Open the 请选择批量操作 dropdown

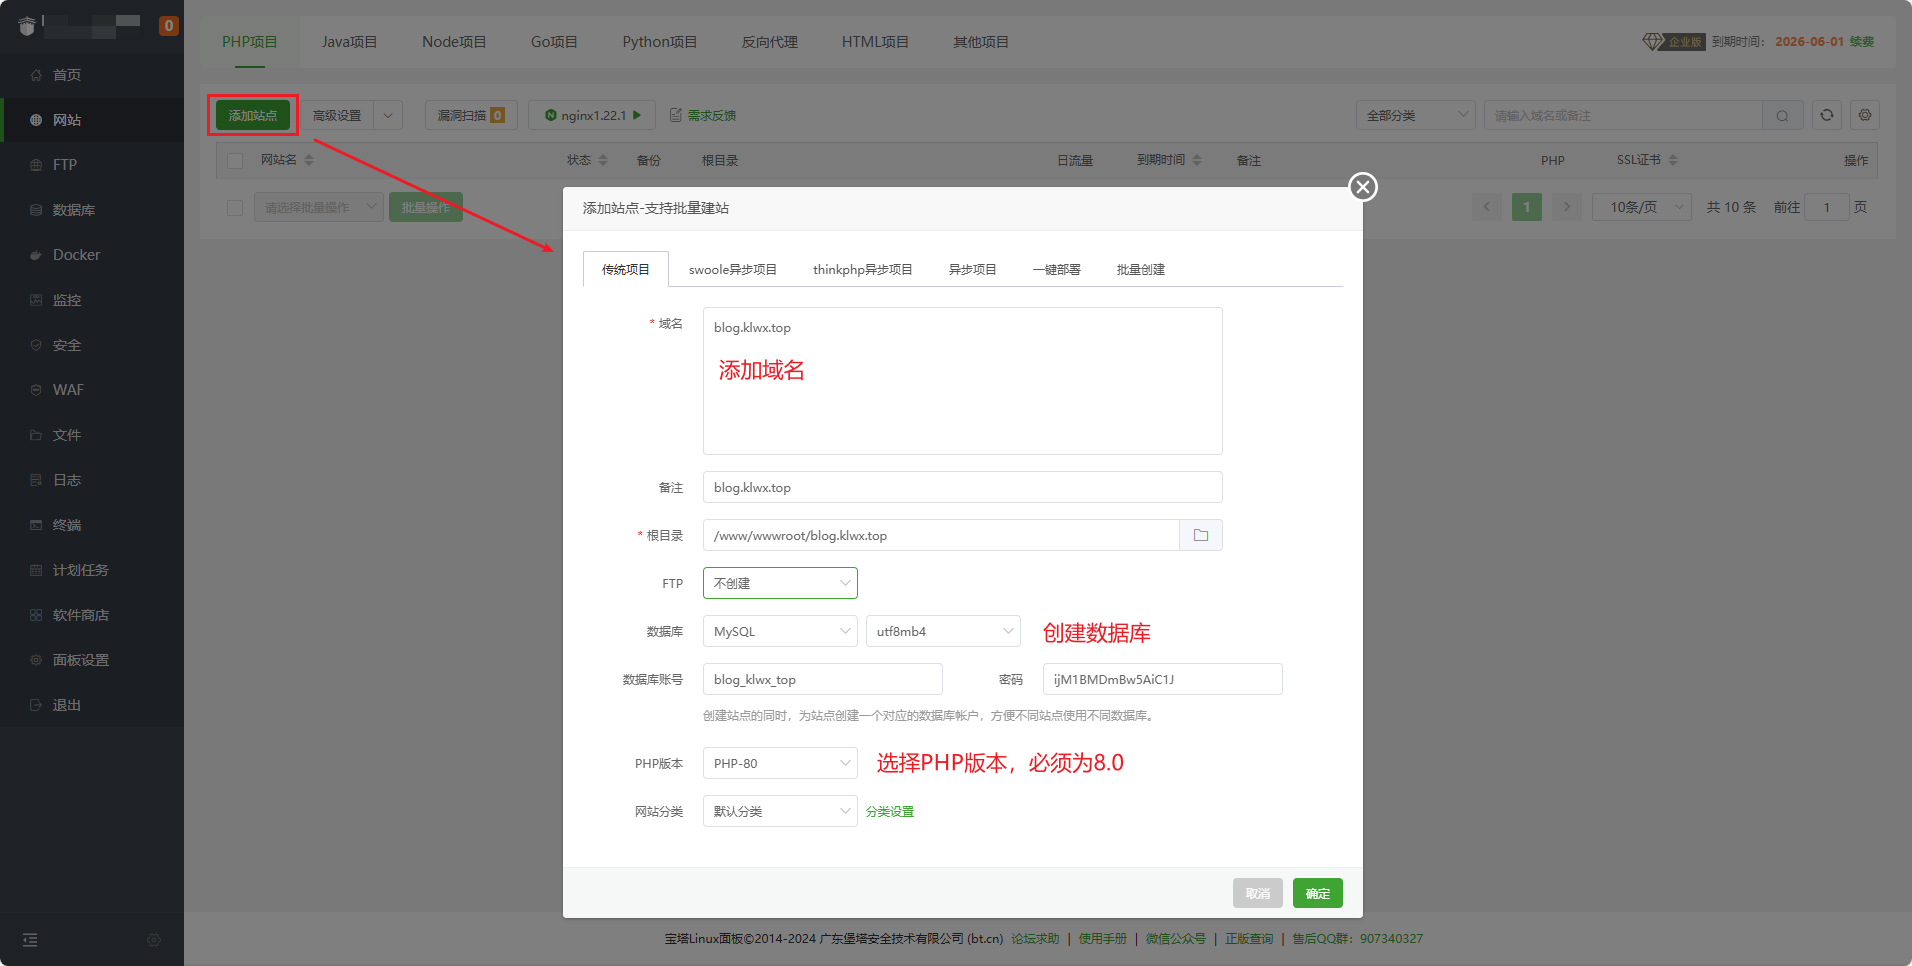tap(318, 207)
